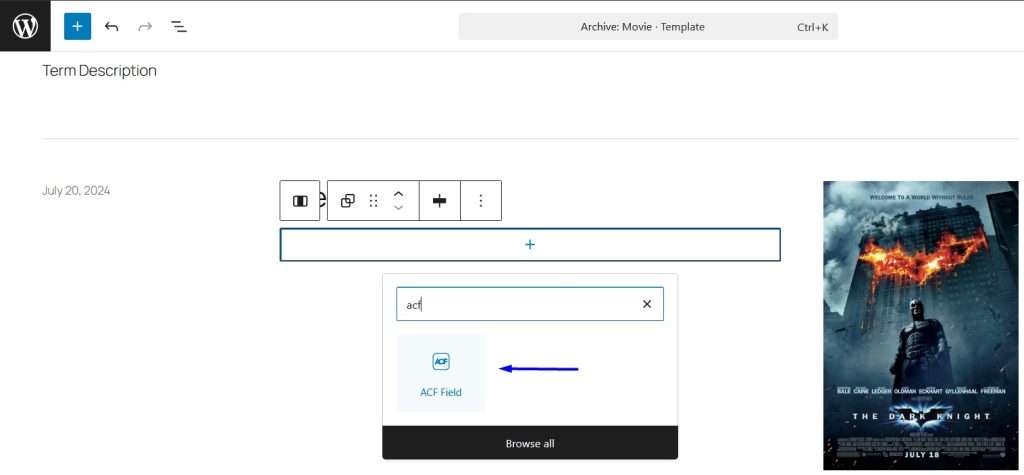Image resolution: width=1024 pixels, height=475 pixels.
Task: Open block options three-dot menu
Action: [x=480, y=201]
